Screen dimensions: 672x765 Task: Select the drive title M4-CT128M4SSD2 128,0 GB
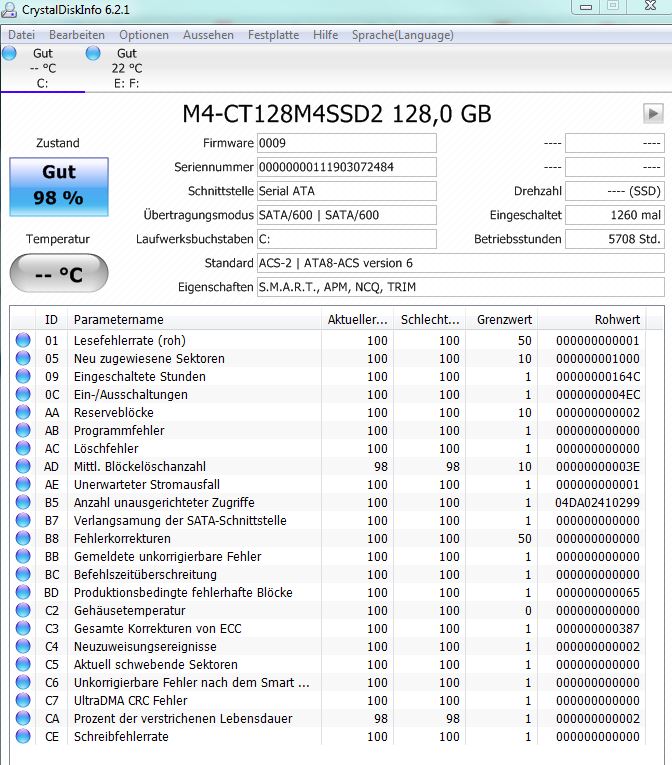[336, 114]
